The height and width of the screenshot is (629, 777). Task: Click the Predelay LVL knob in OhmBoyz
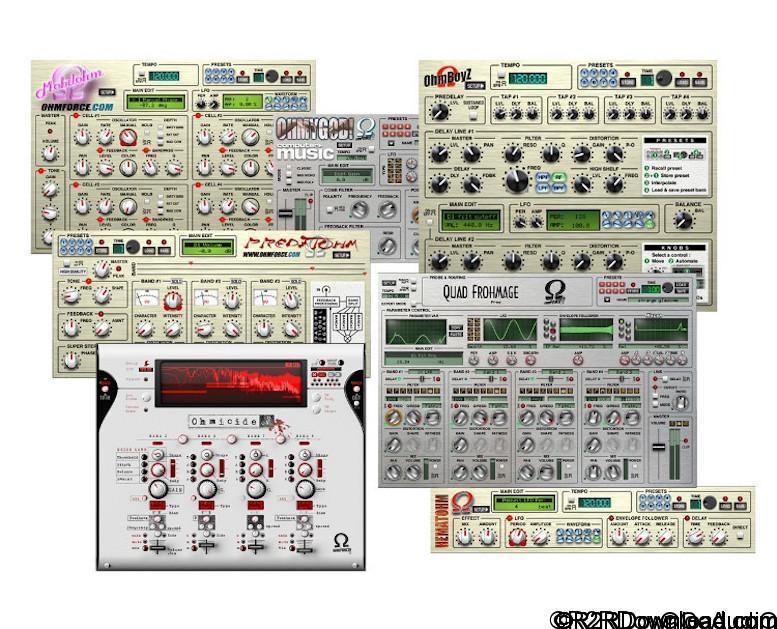coord(439,111)
